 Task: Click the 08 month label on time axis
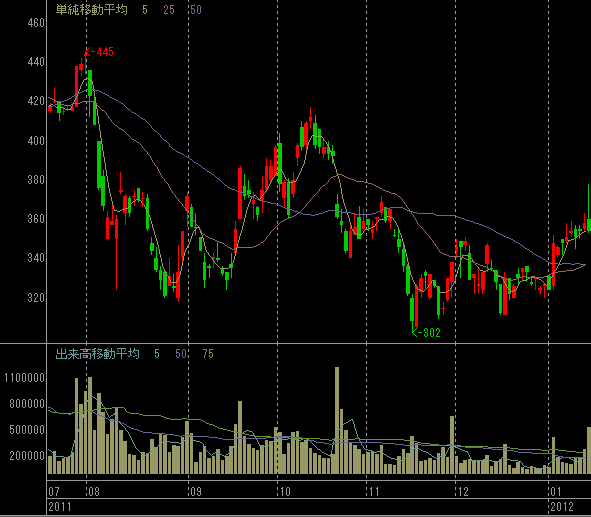93,491
